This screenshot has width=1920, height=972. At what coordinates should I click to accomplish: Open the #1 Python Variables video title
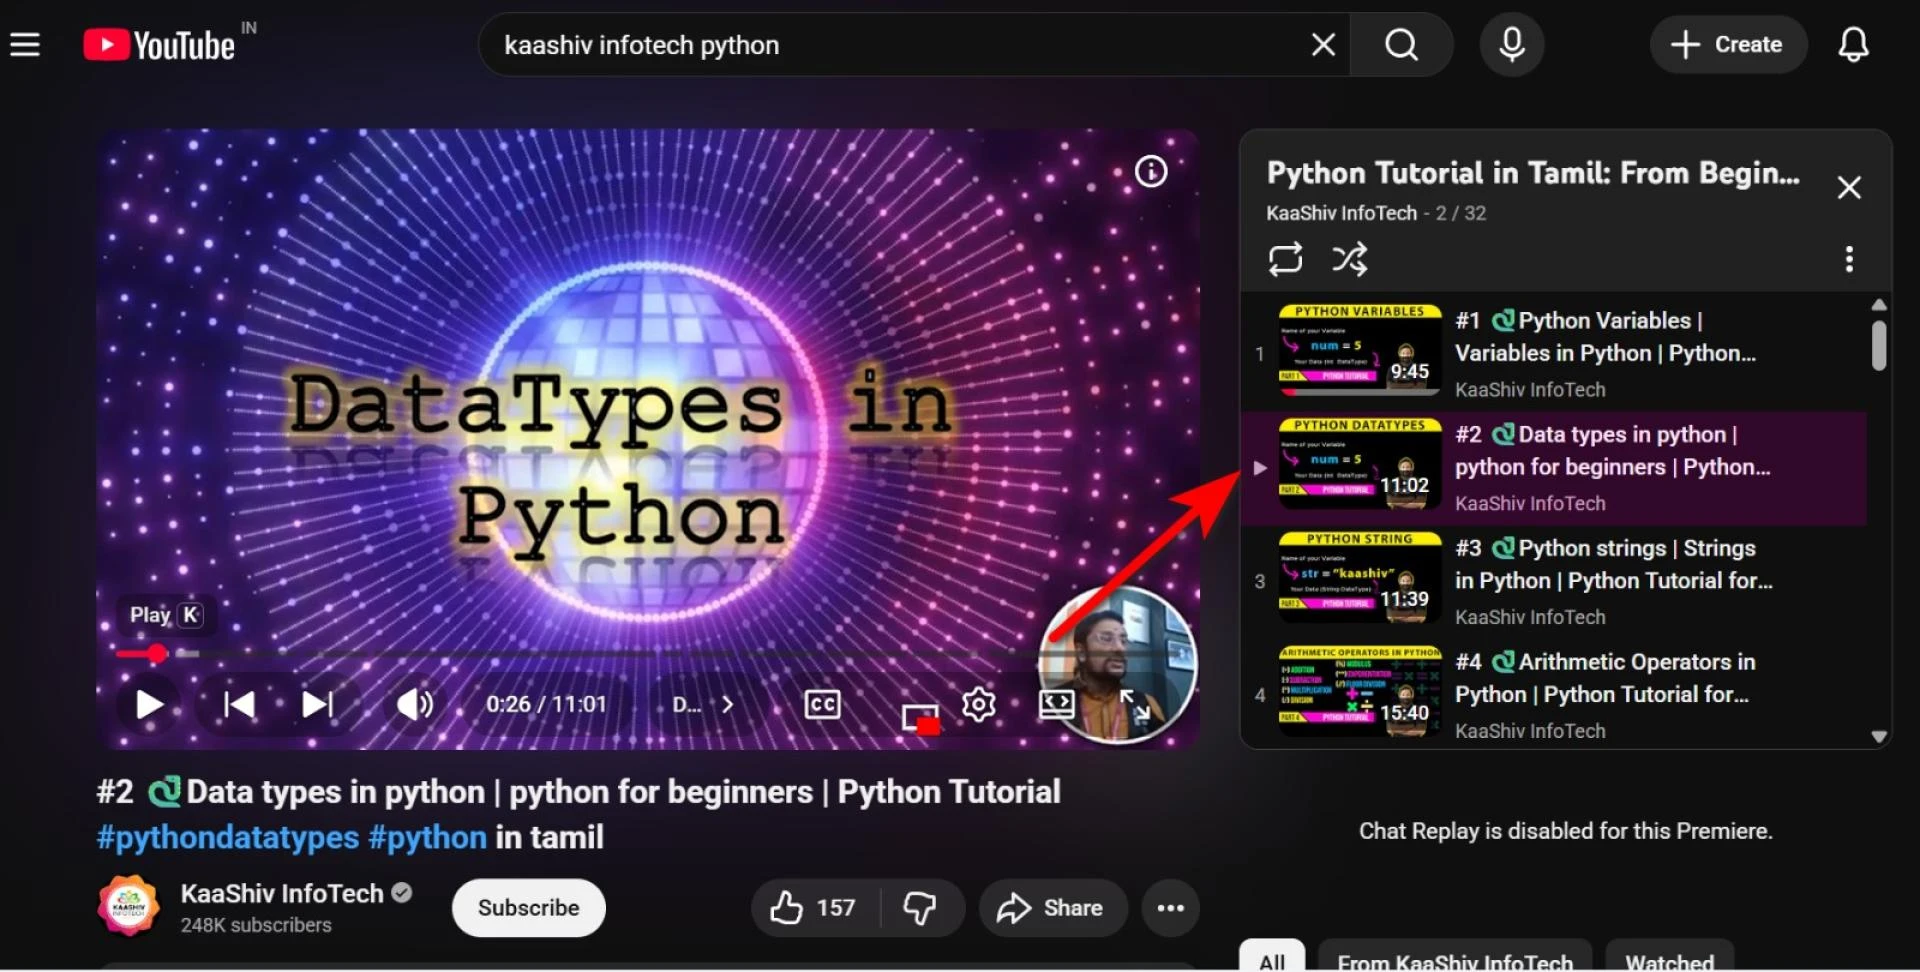pyautogui.click(x=1605, y=337)
